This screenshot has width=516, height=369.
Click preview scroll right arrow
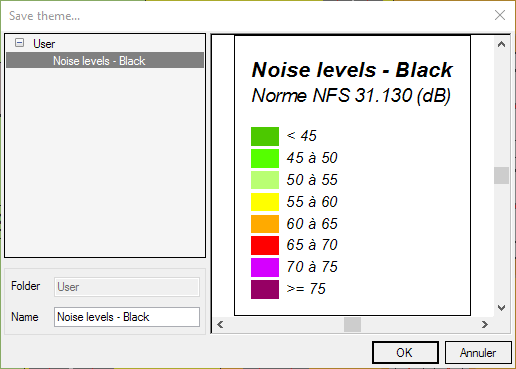(x=485, y=324)
